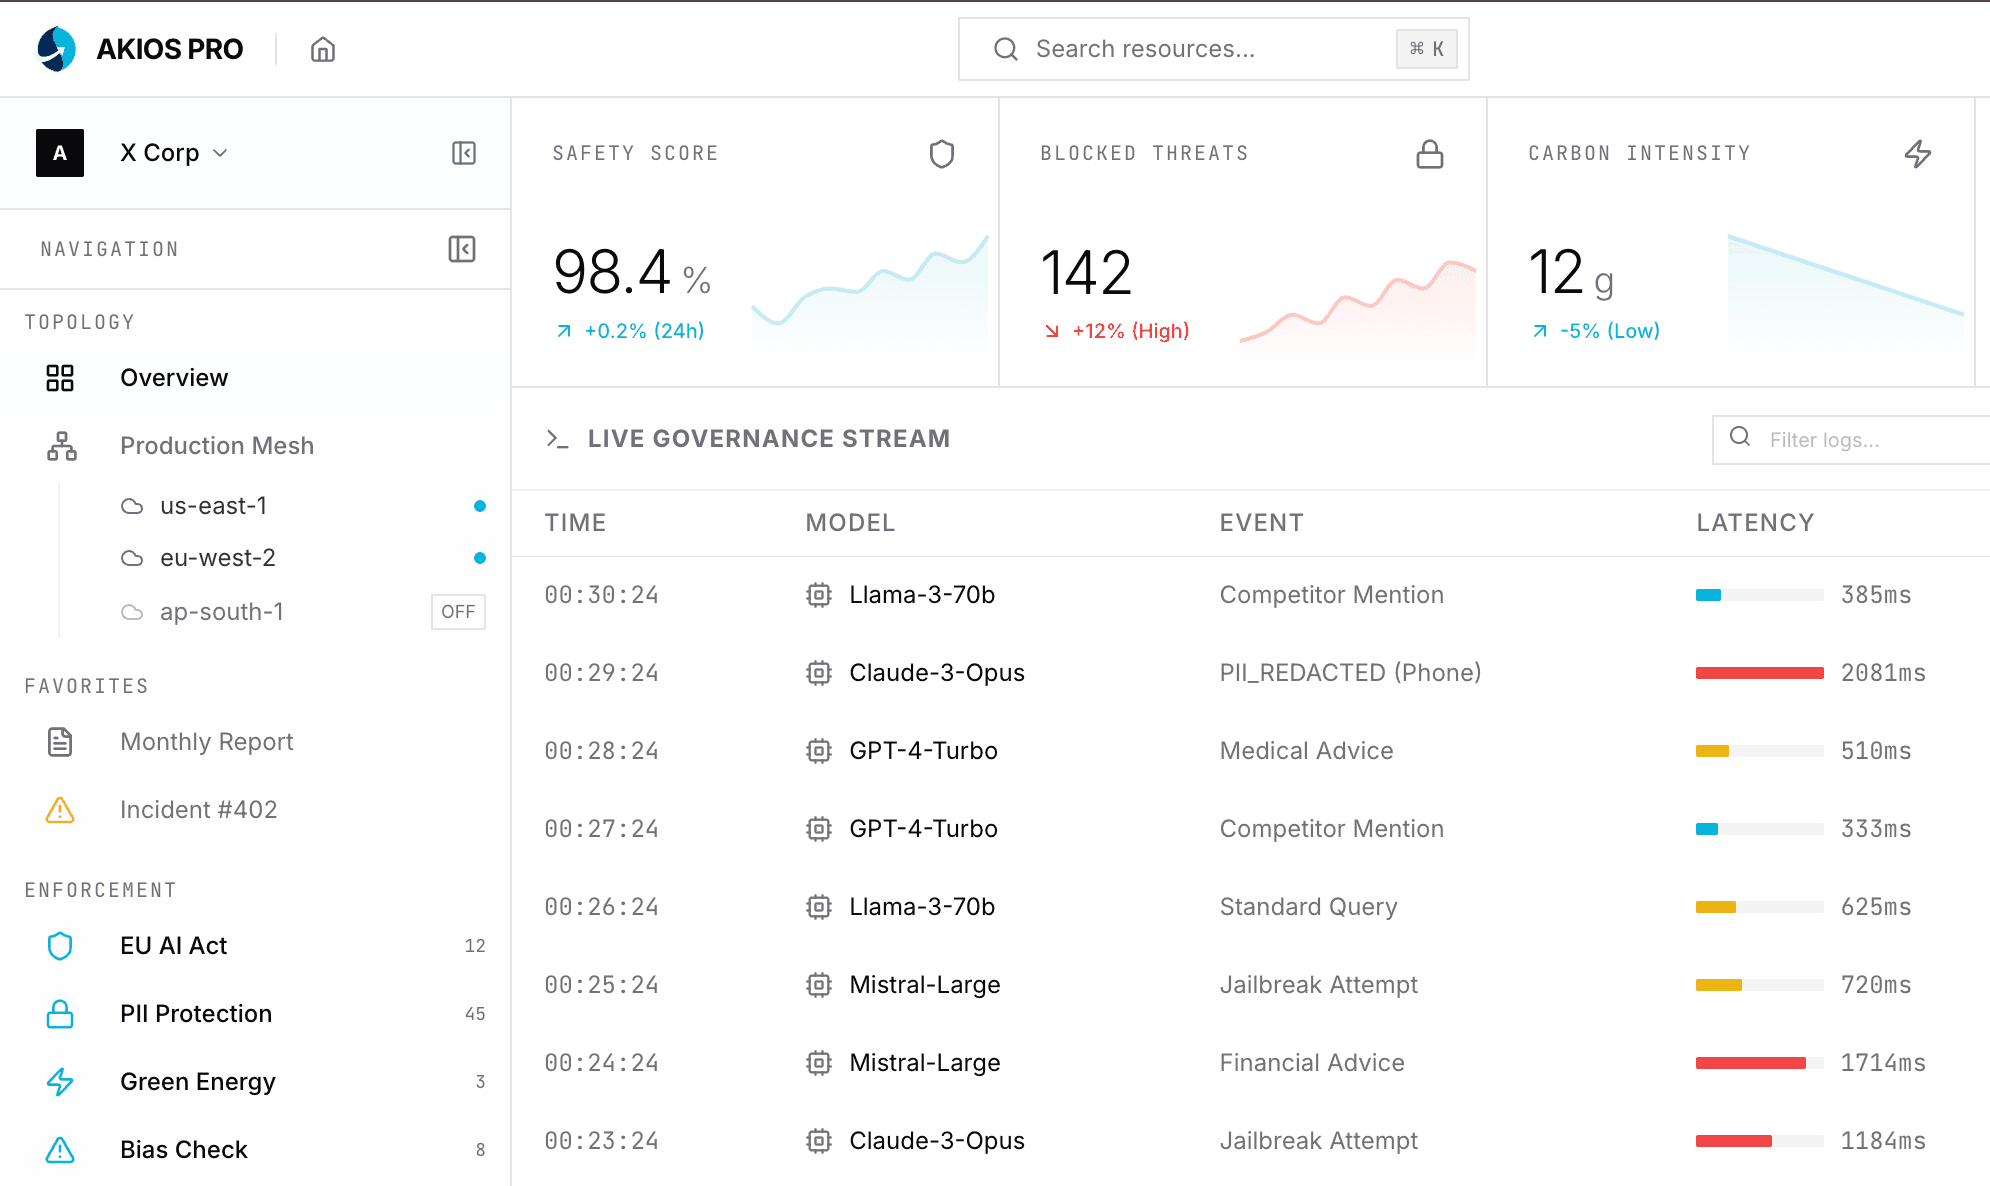The width and height of the screenshot is (1990, 1186).
Task: Select the us-east-1 region
Action: 213,506
